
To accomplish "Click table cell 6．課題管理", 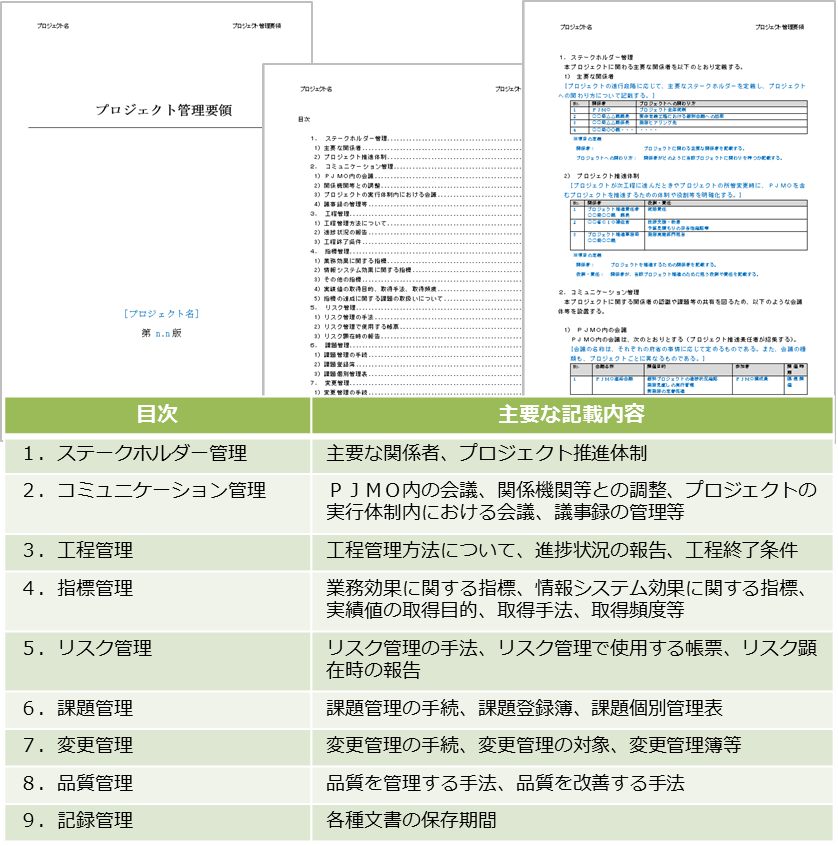I will [157, 709].
